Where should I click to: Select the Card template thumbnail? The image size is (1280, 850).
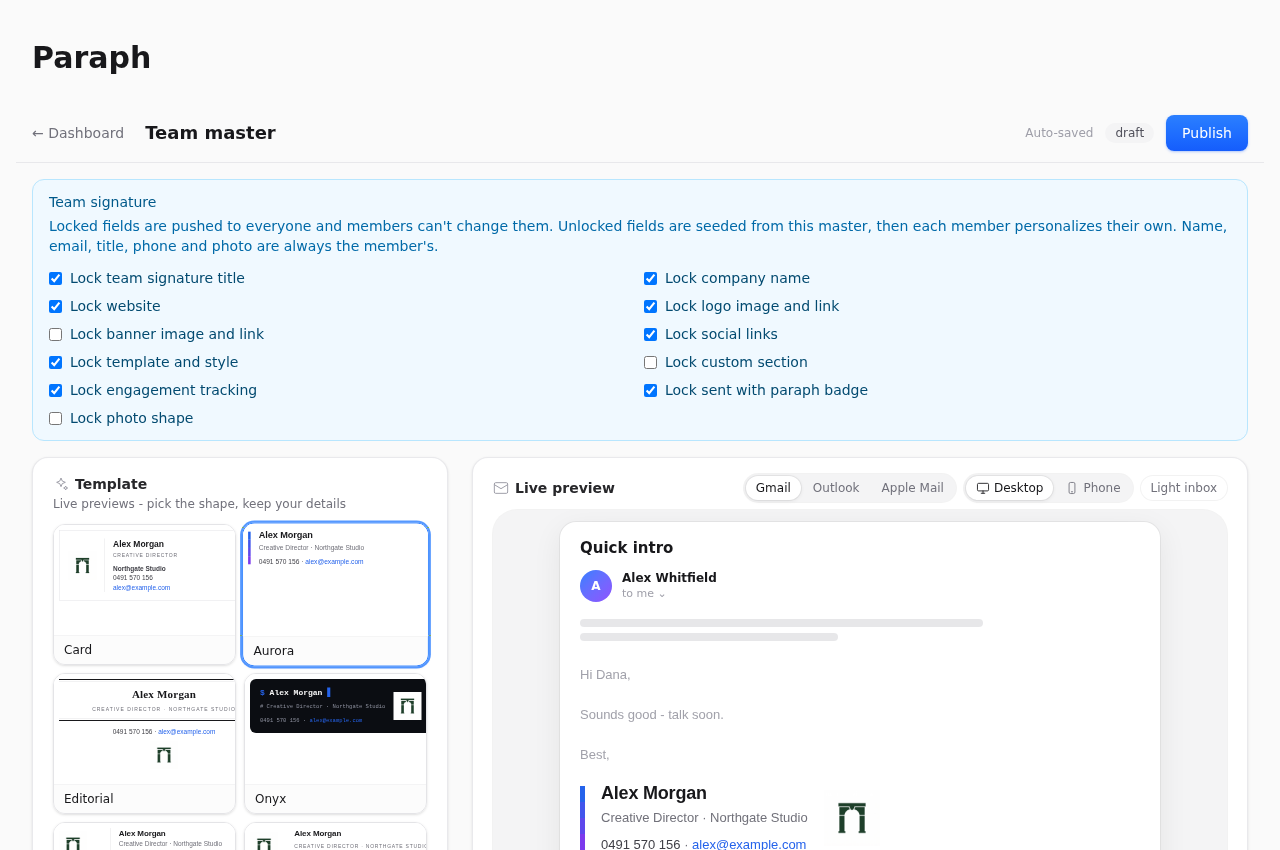[x=145, y=594]
